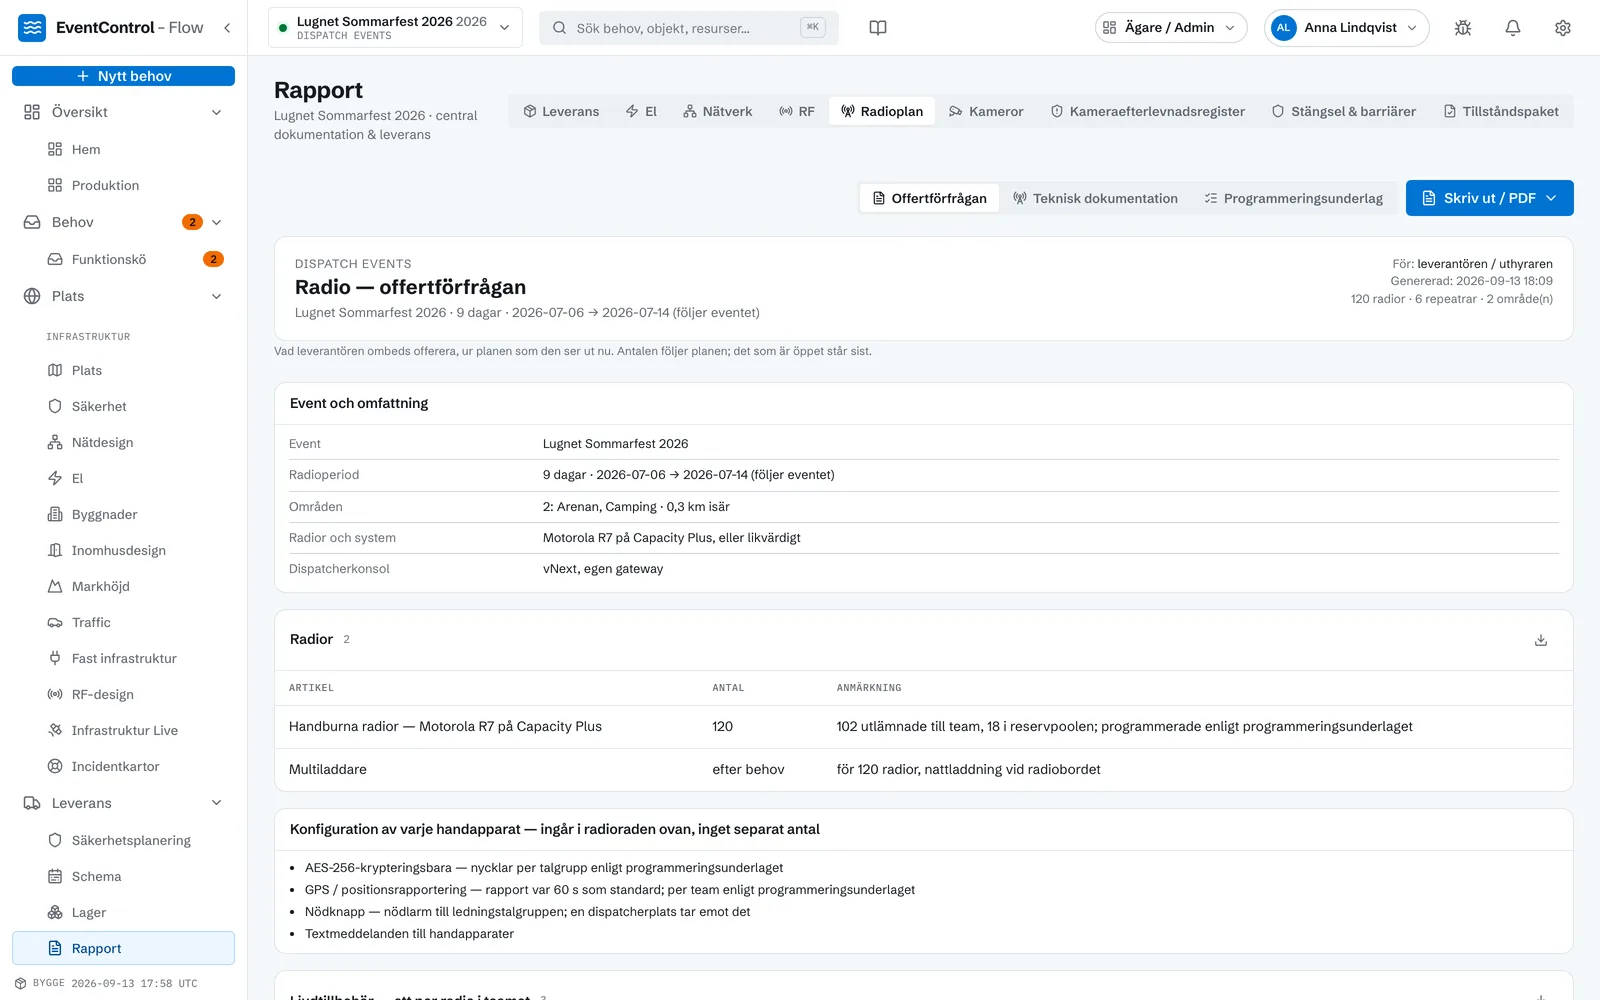Switch to the Kameror tab
The image size is (1600, 1000).
click(986, 111)
